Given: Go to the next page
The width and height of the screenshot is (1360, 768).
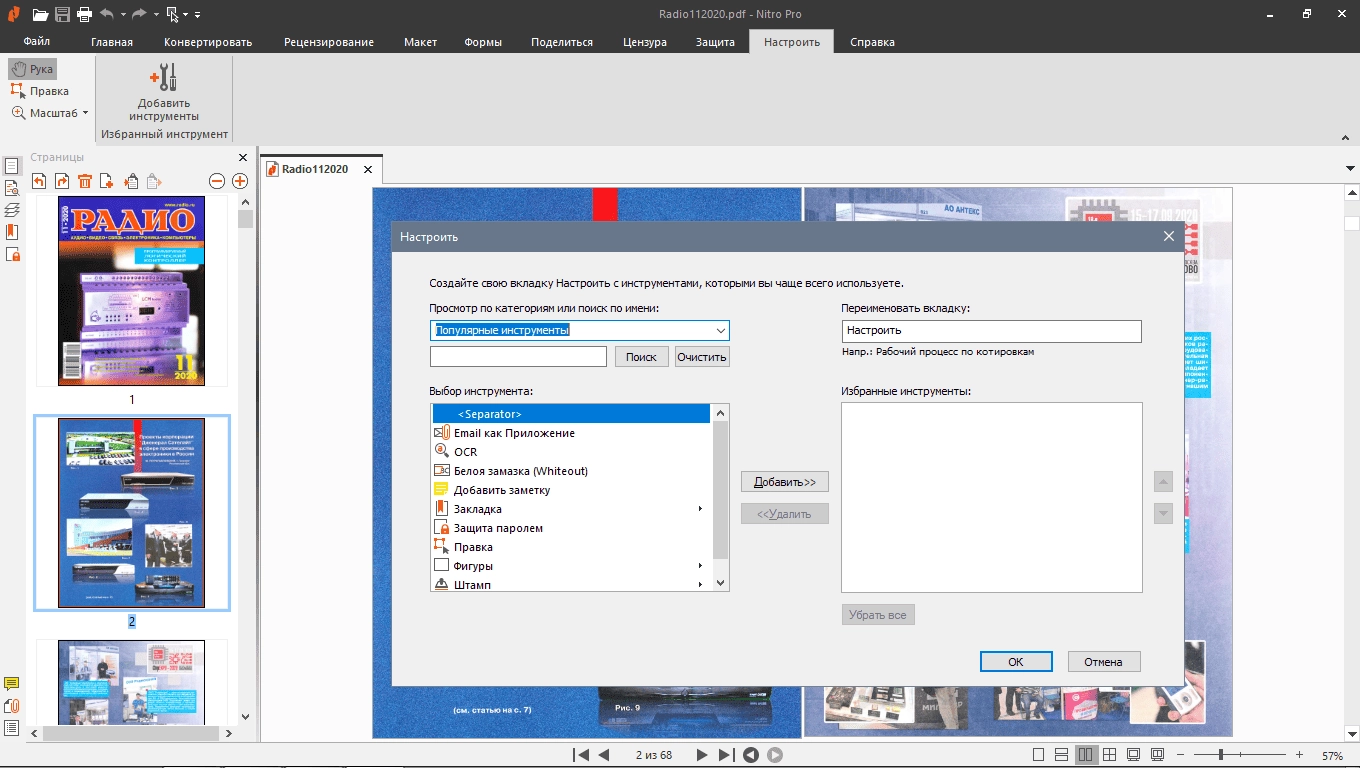Looking at the screenshot, I should point(702,755).
